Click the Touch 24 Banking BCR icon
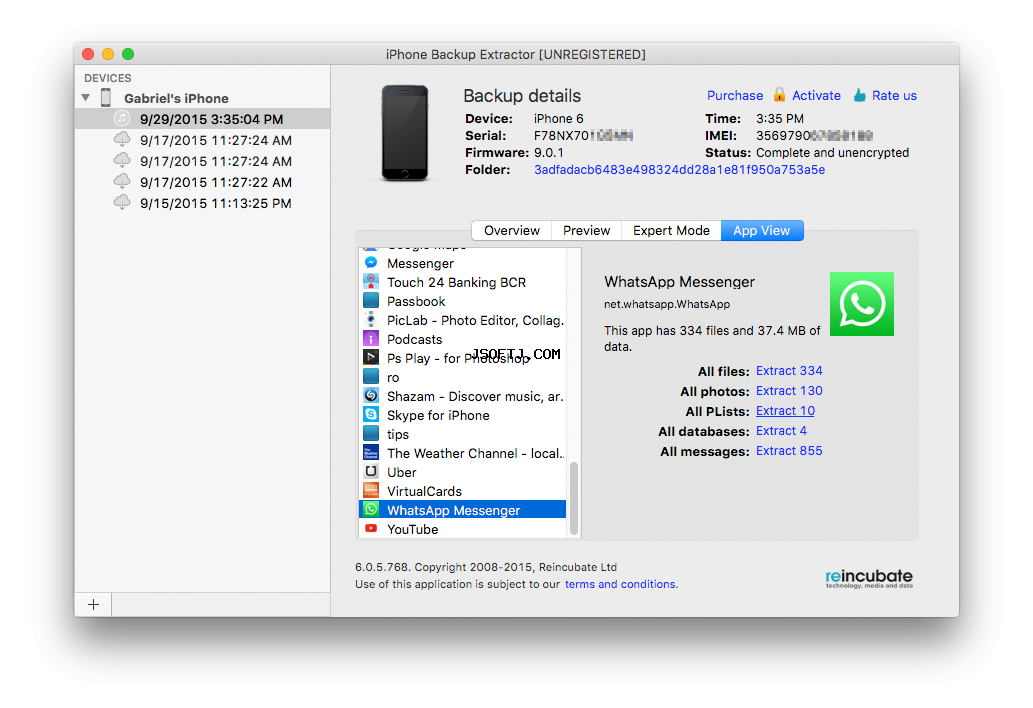The height and width of the screenshot is (708, 1033). pos(371,282)
